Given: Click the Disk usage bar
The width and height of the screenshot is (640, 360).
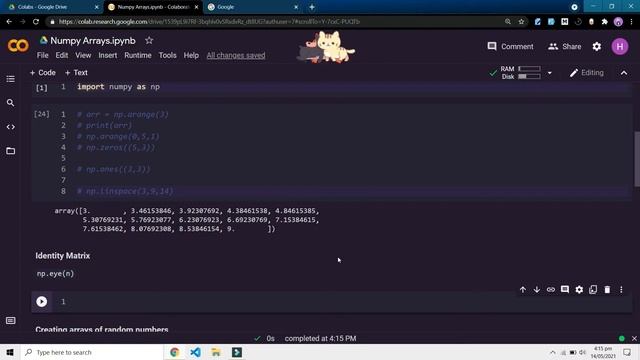Looking at the screenshot, I should point(529,76).
